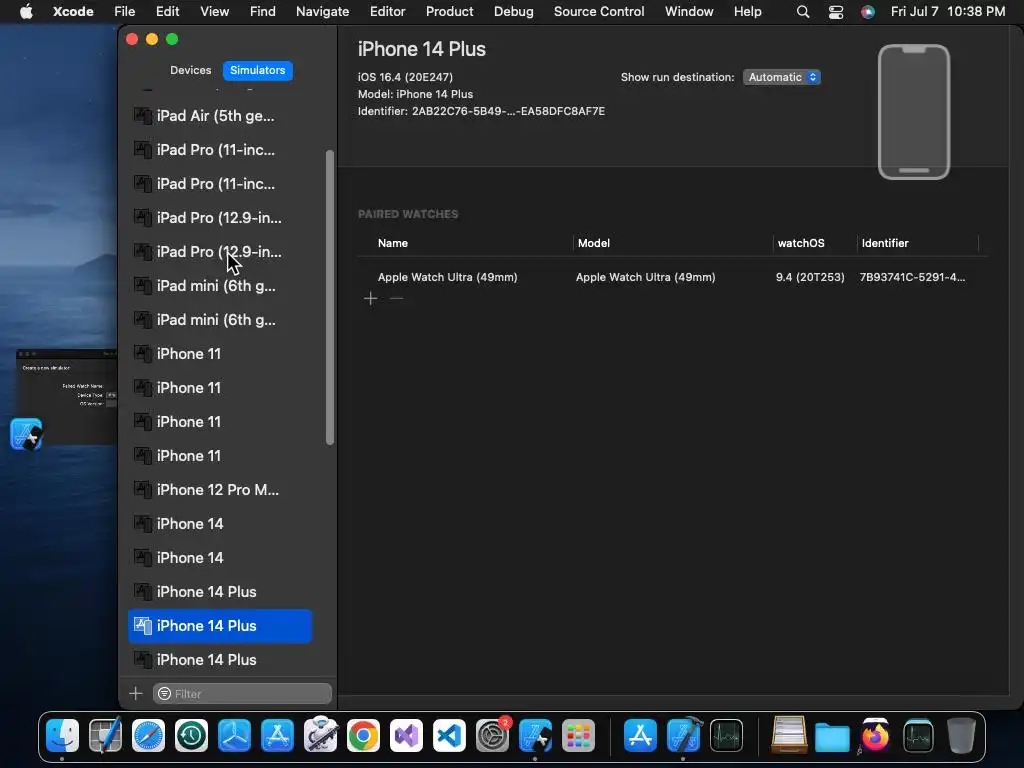
Task: Open Visual Studio (purple) from the Dock
Action: pos(406,735)
